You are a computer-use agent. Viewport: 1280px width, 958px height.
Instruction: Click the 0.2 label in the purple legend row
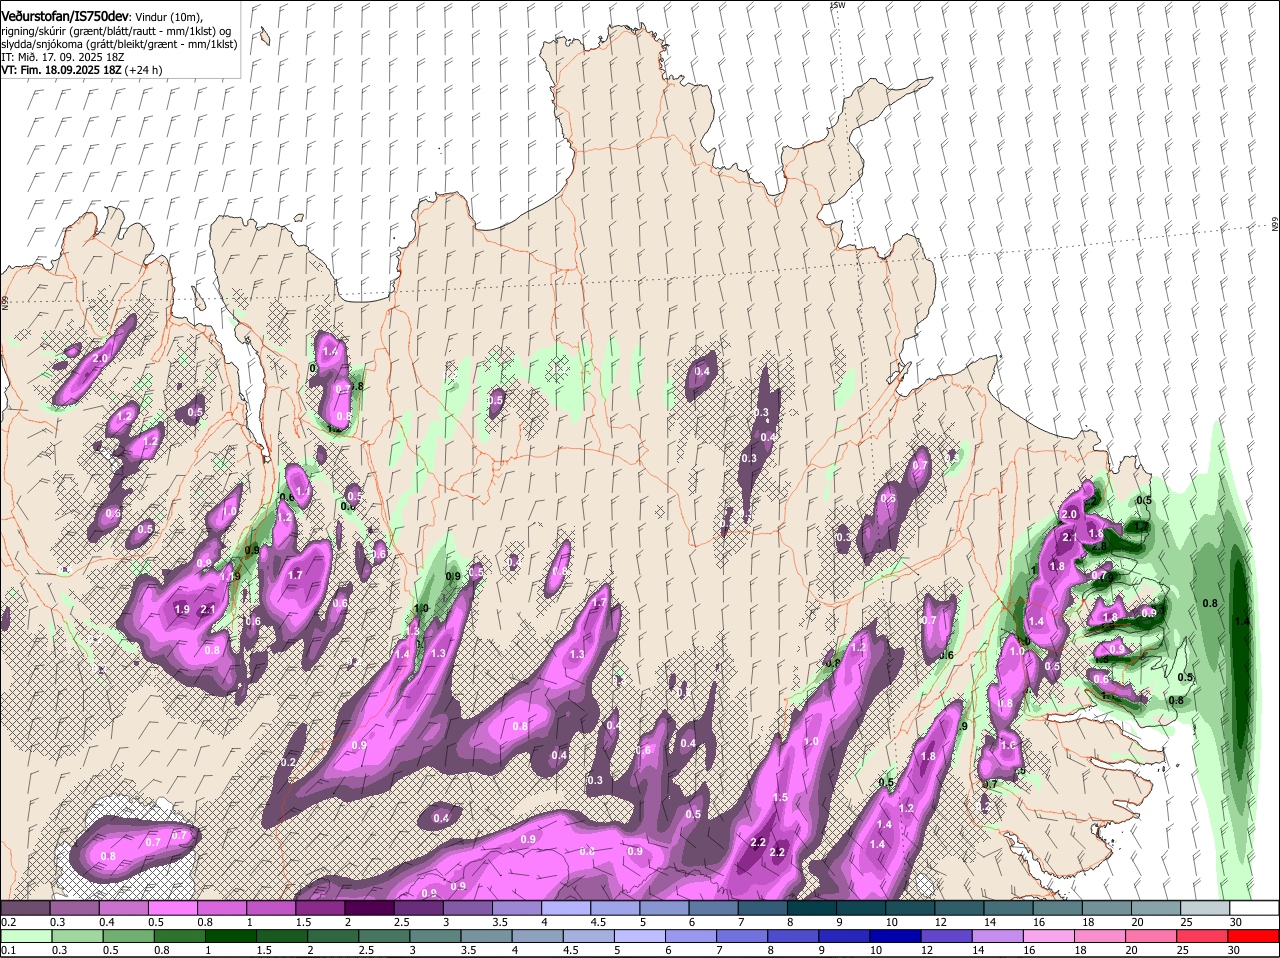[8, 921]
